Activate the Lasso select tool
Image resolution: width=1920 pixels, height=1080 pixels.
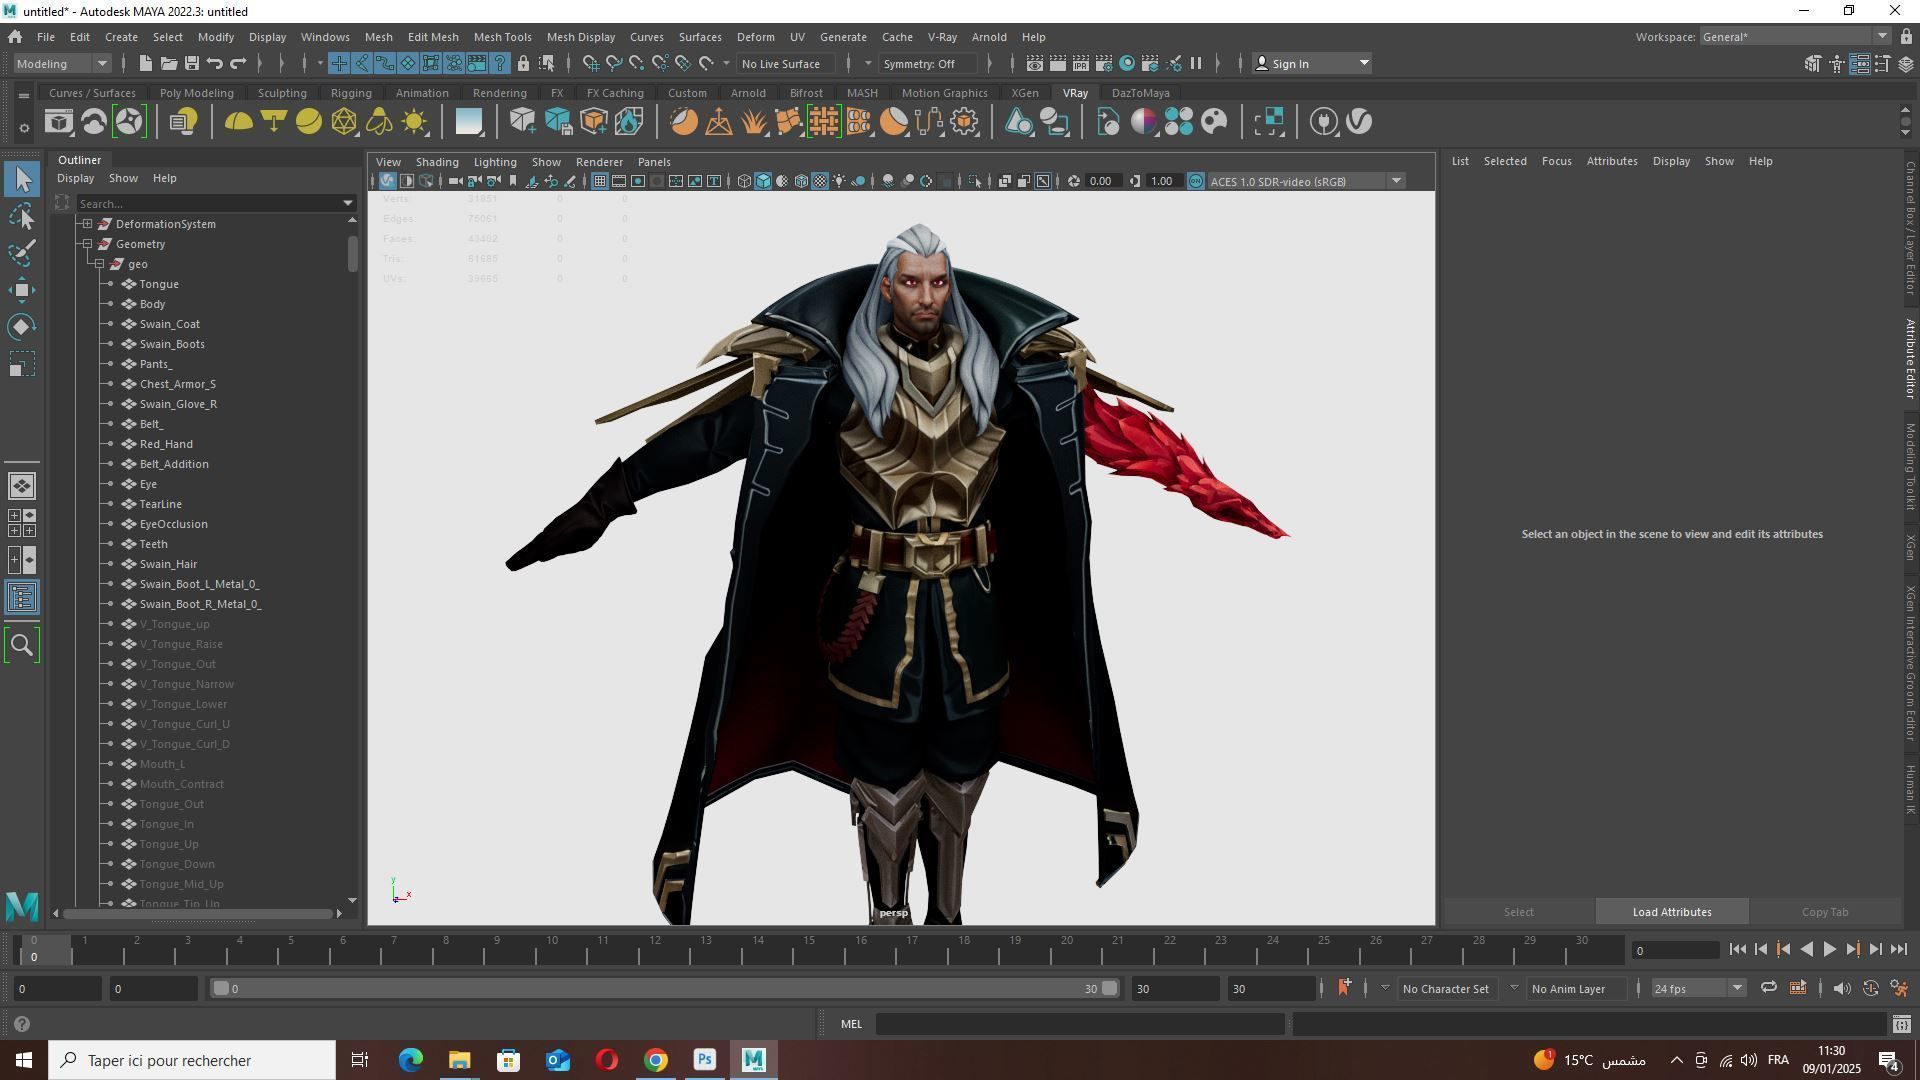click(x=22, y=216)
